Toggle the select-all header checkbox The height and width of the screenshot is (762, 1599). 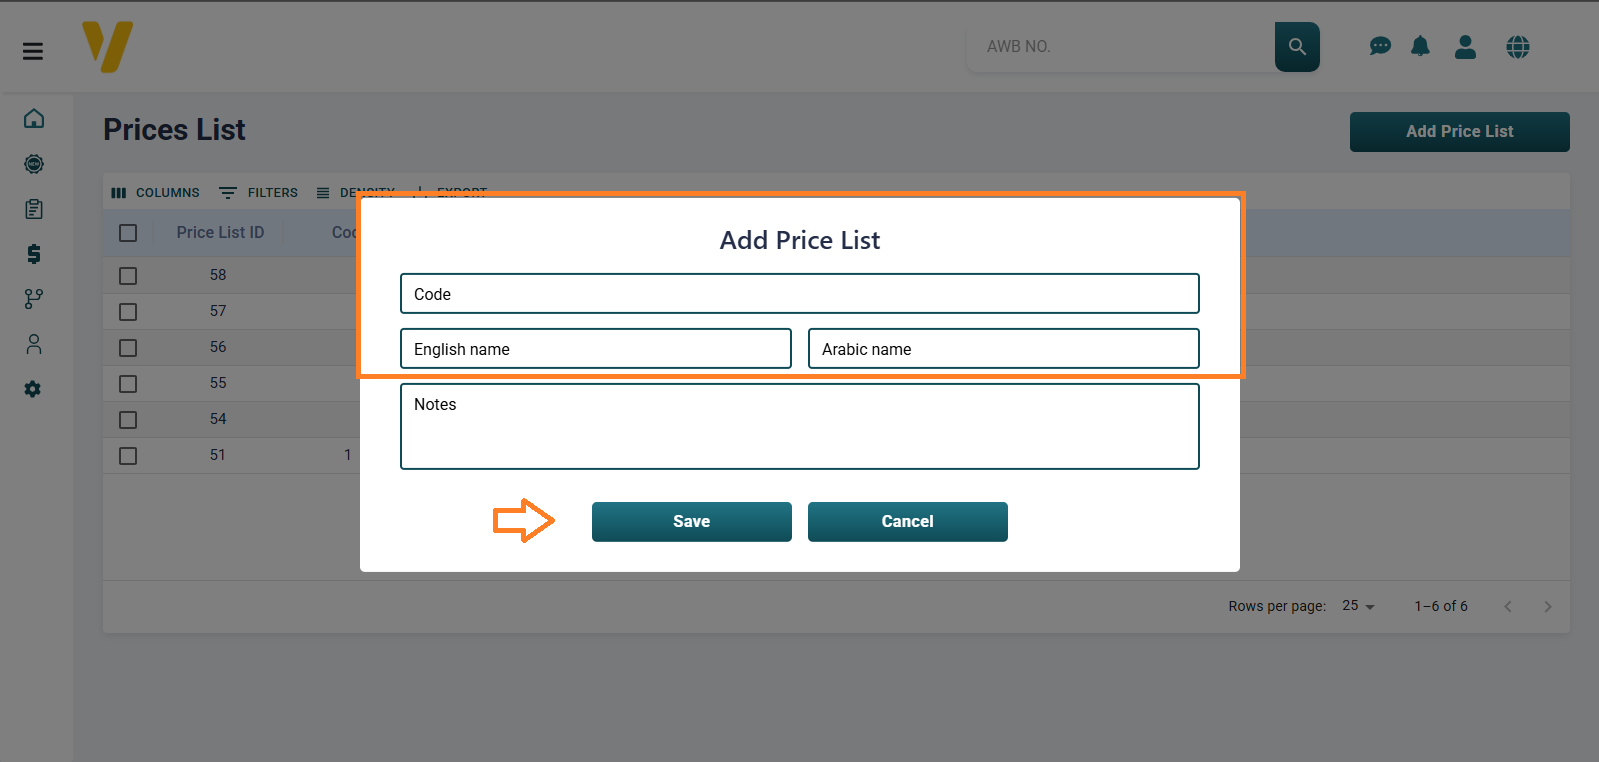(x=128, y=233)
